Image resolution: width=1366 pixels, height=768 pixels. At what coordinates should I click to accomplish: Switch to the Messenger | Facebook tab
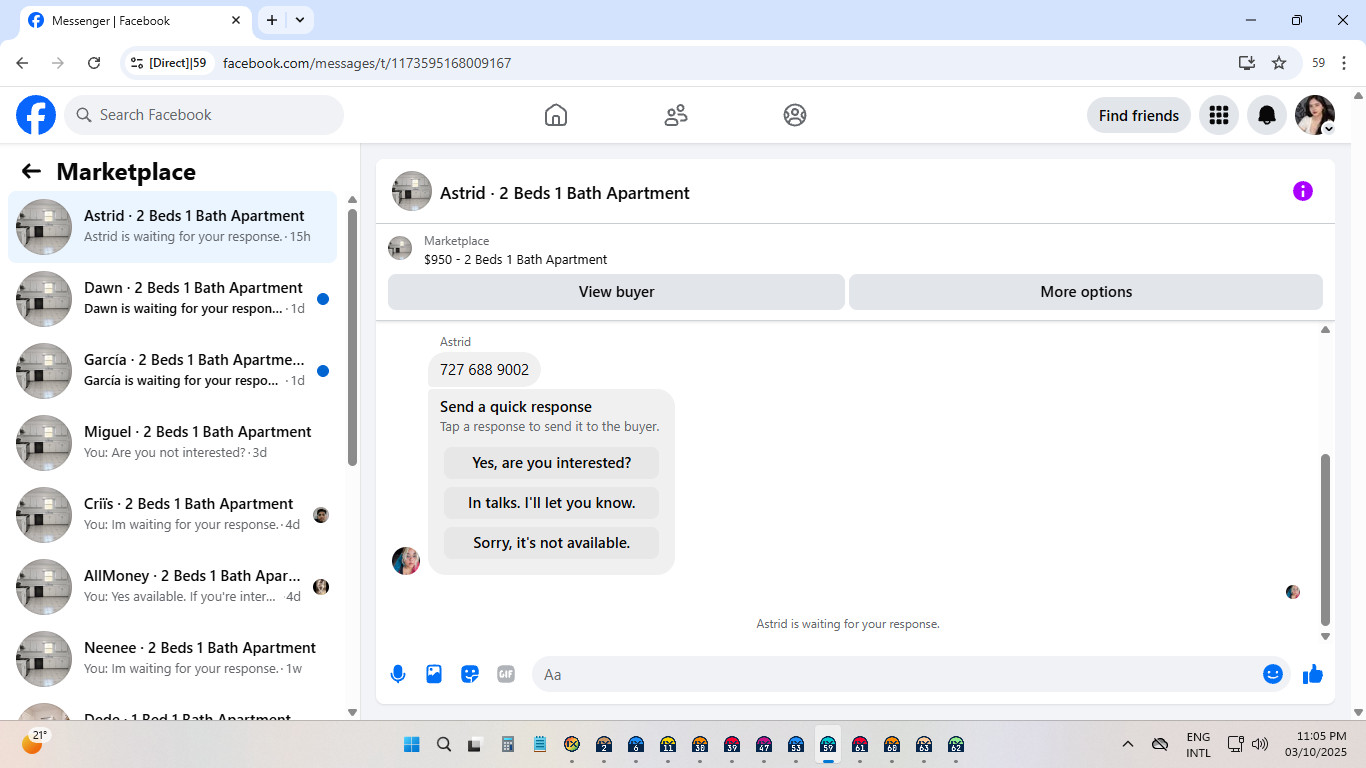pos(138,20)
